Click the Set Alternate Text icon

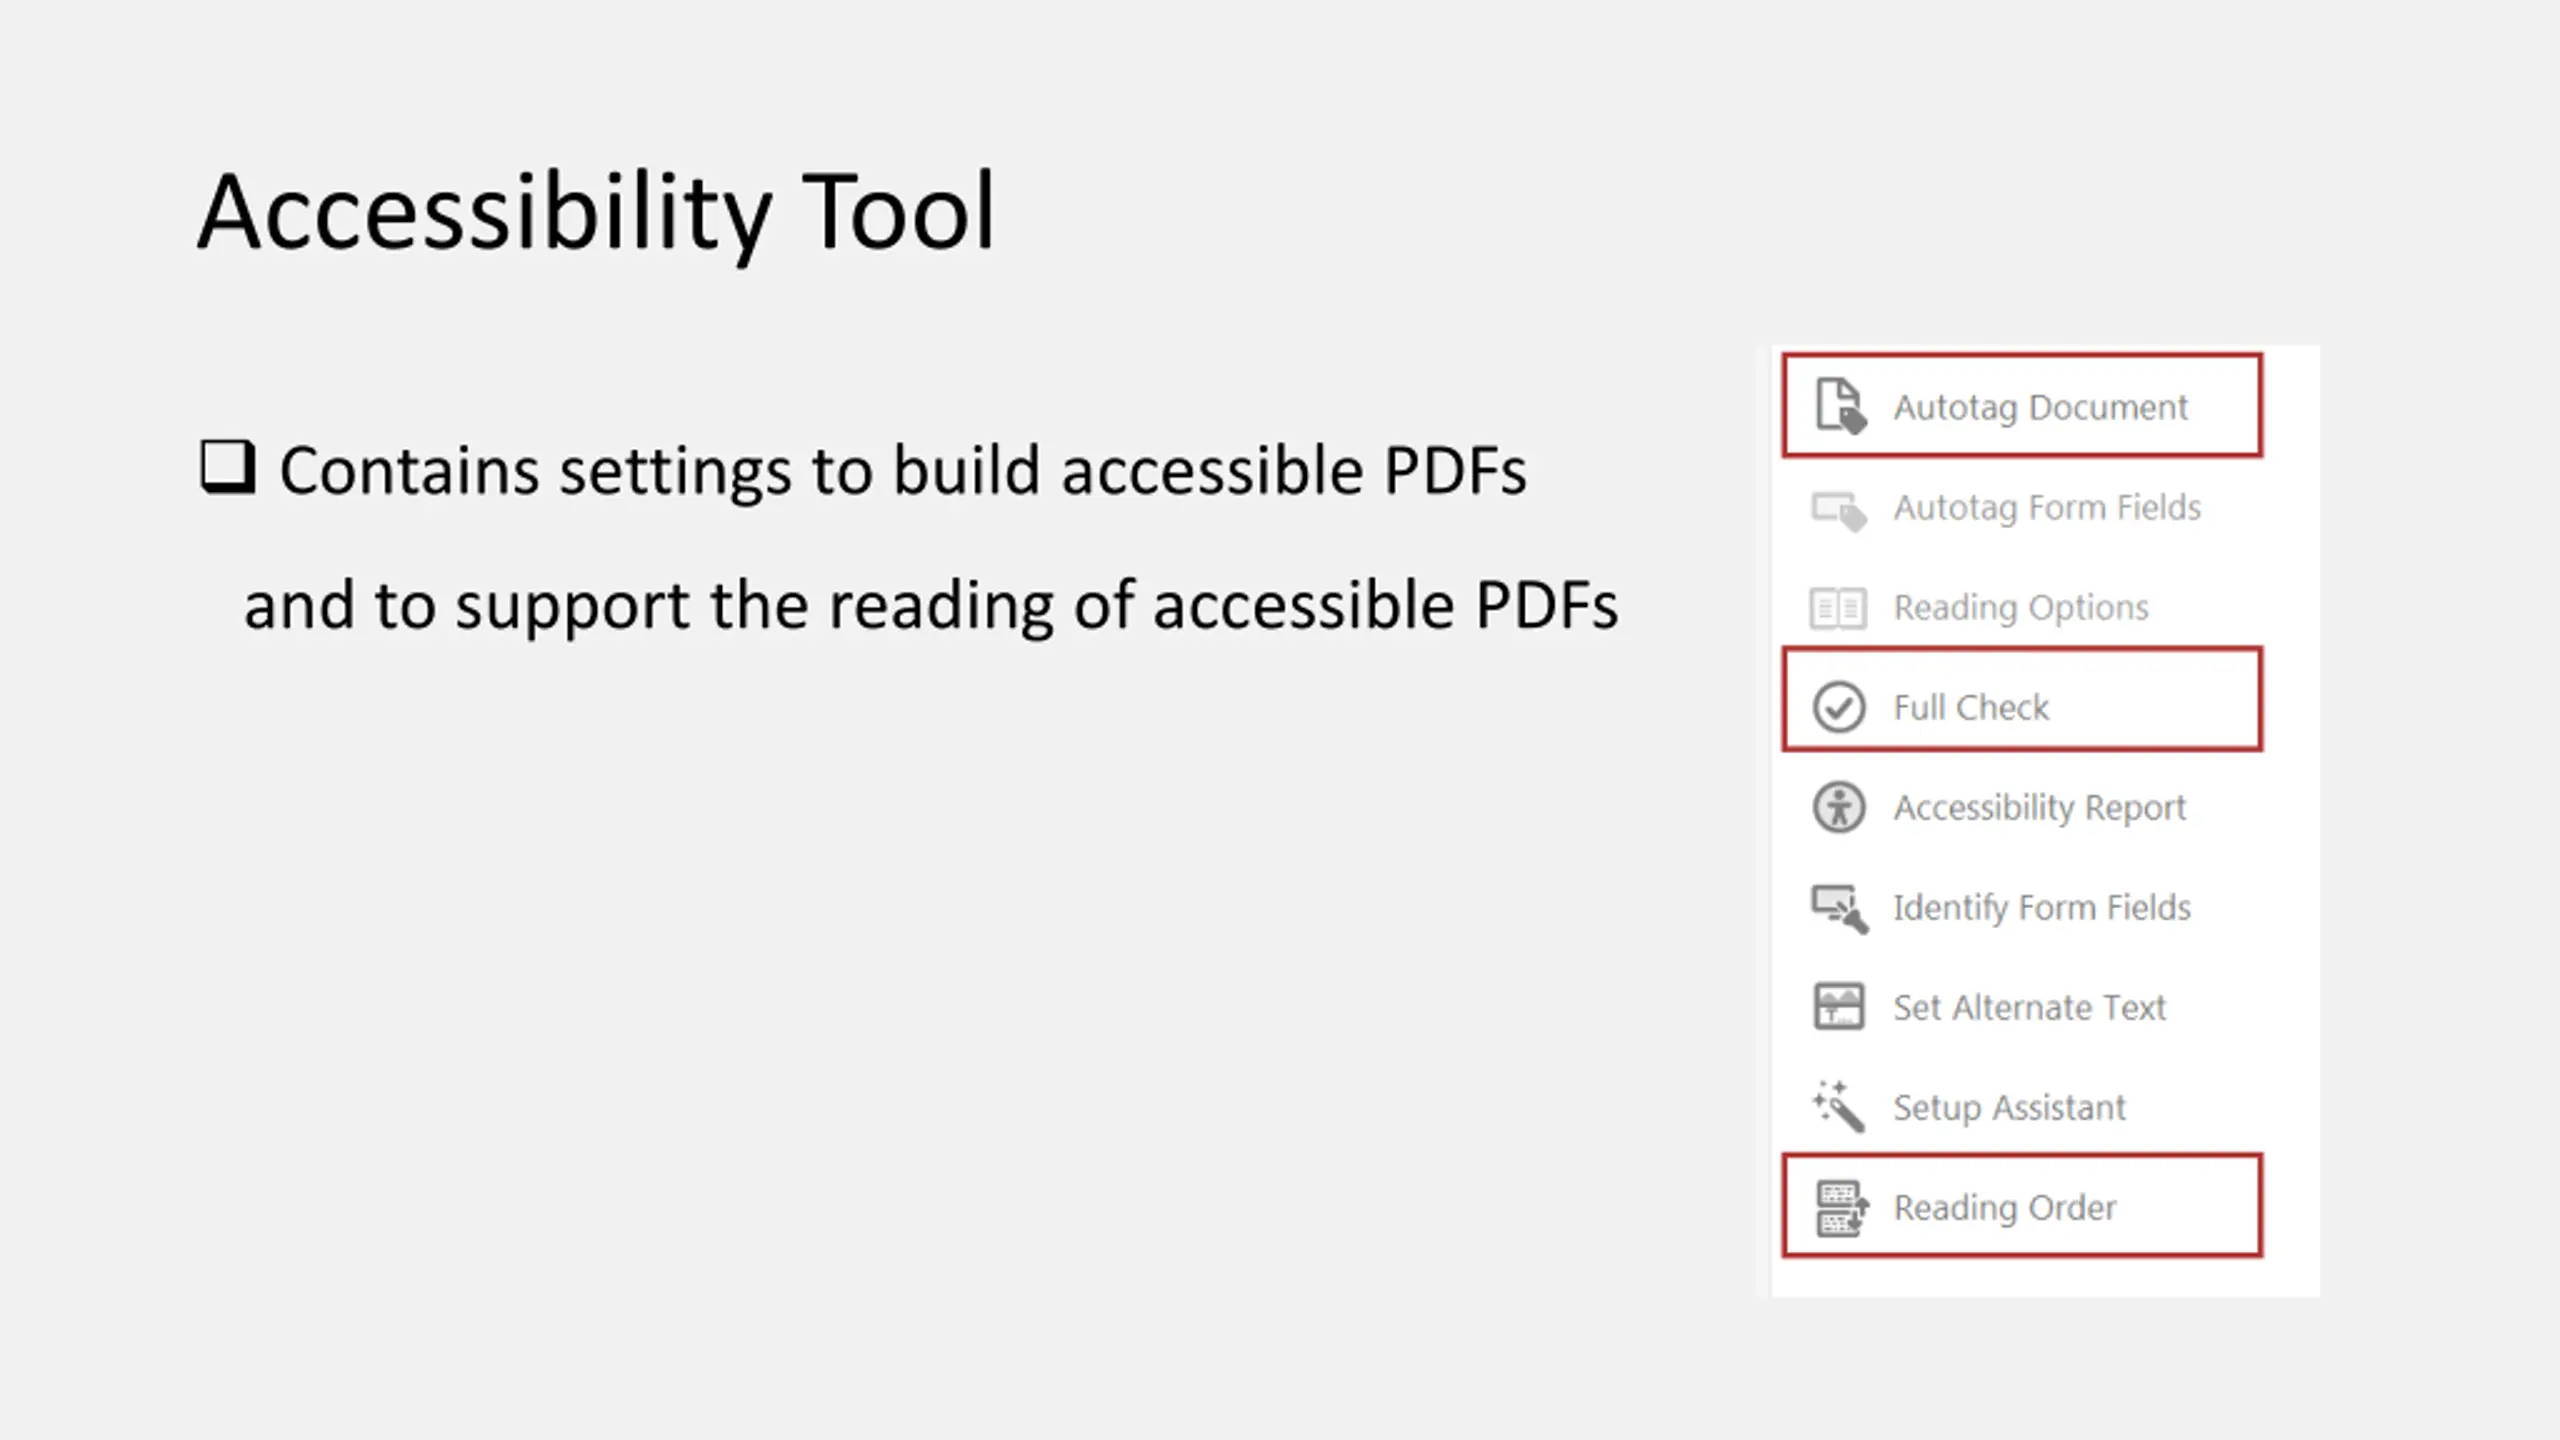tap(1838, 1006)
